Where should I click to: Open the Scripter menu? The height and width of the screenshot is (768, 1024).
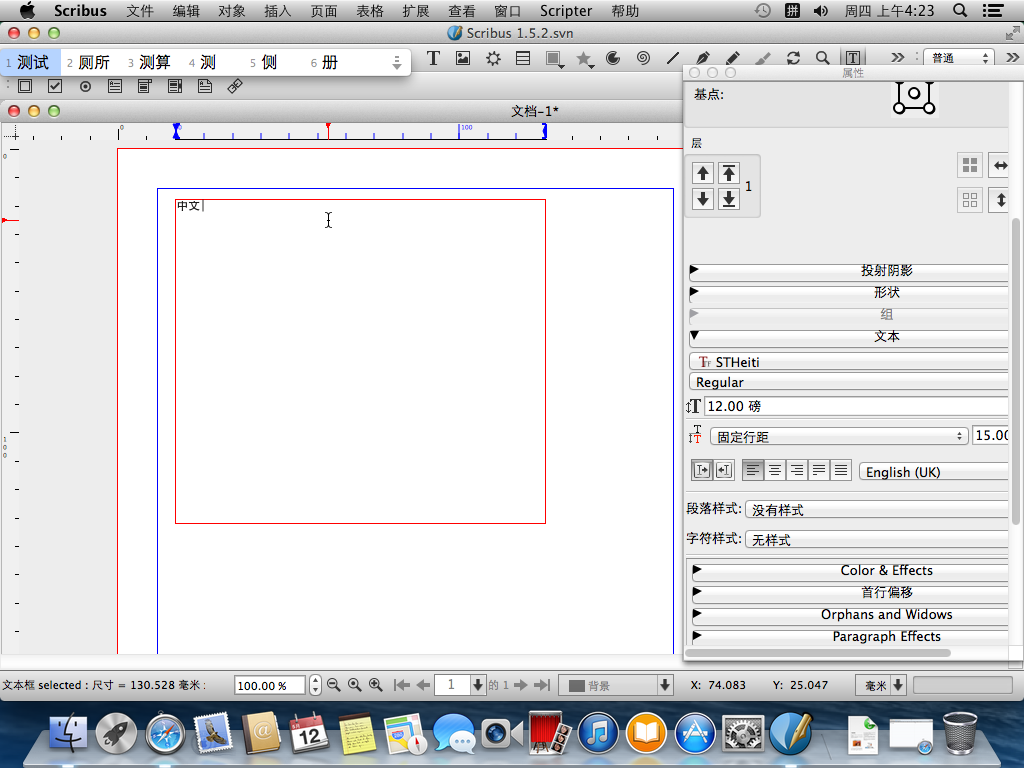[x=566, y=11]
